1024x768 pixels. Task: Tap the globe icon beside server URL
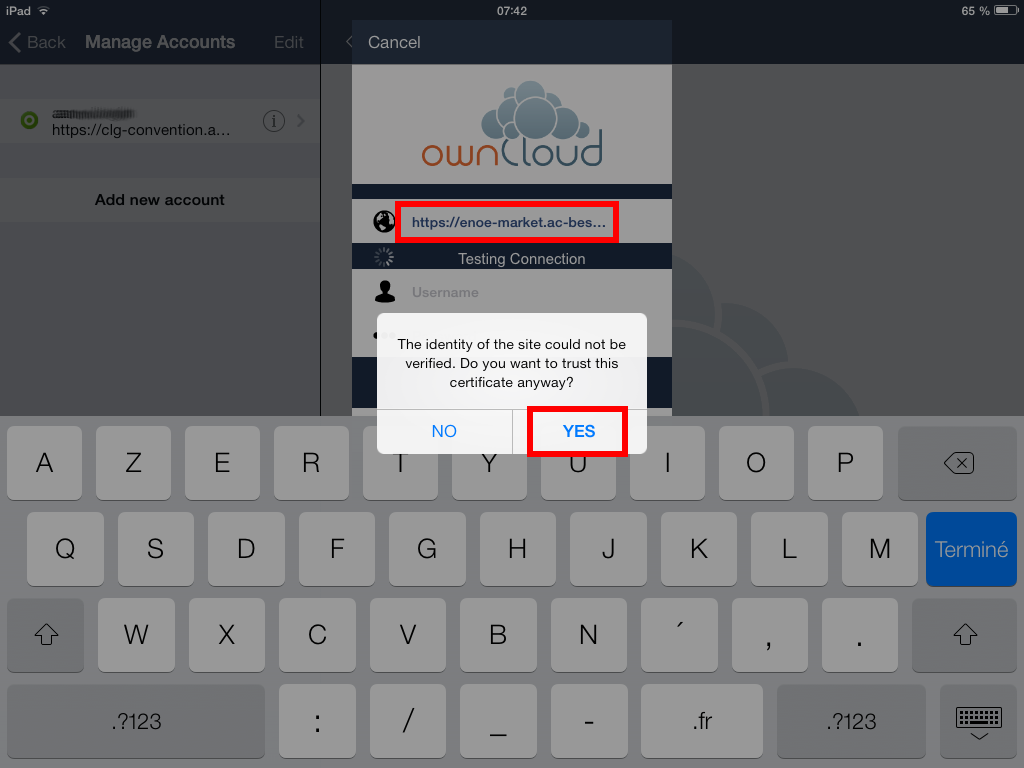384,222
